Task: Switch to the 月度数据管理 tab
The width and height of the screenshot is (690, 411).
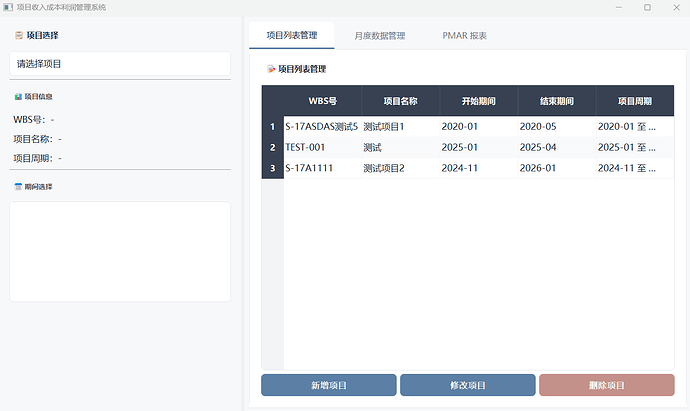Action: click(x=379, y=36)
